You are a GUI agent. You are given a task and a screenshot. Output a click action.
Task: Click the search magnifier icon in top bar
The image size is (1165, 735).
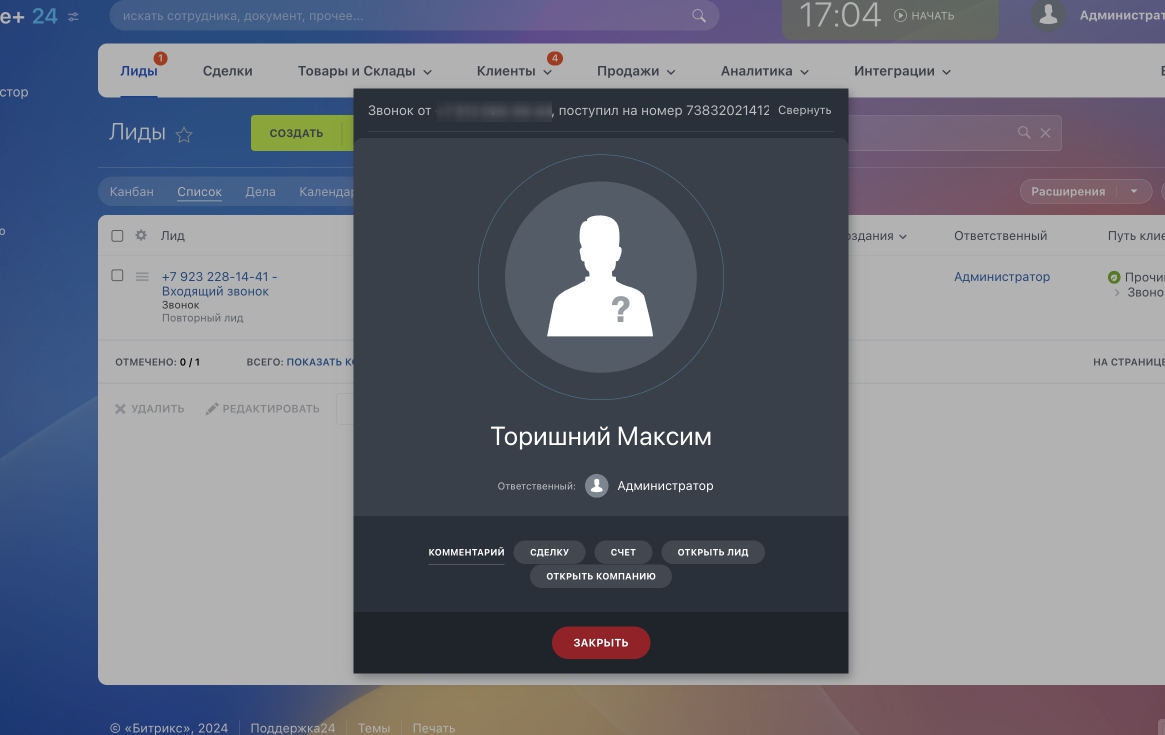[699, 16]
